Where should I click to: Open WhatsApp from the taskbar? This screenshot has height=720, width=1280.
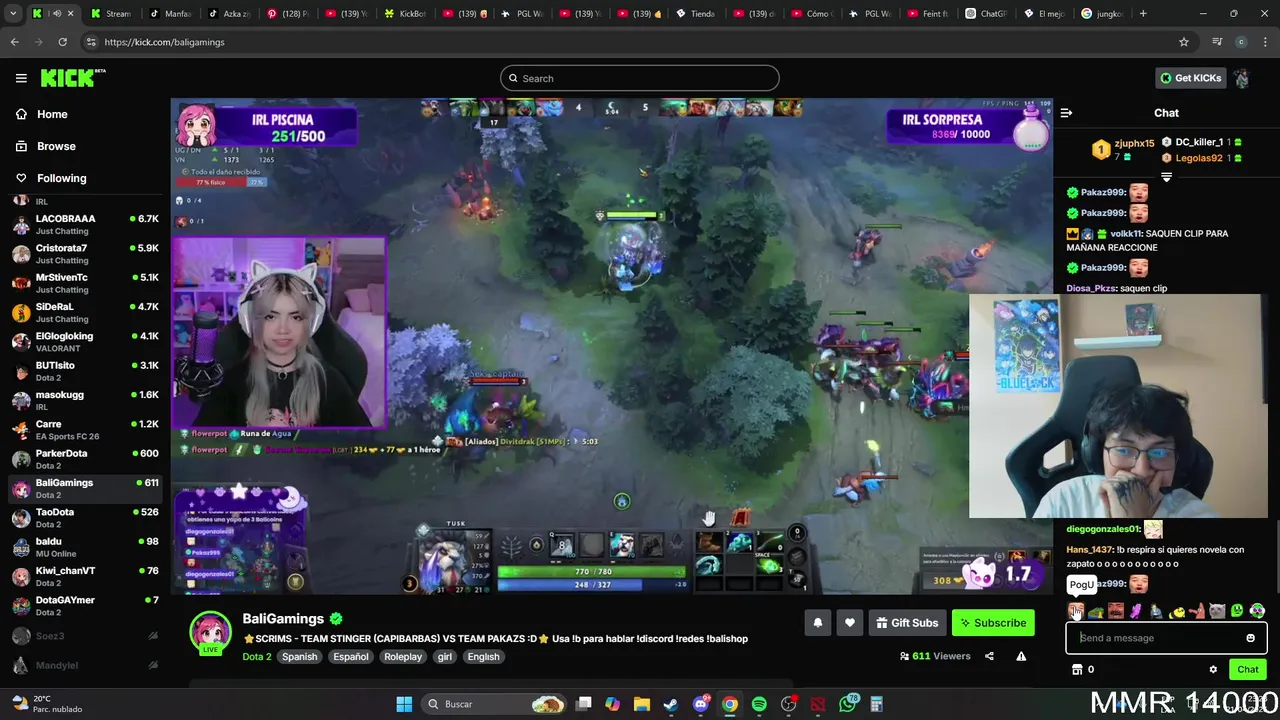(x=848, y=704)
